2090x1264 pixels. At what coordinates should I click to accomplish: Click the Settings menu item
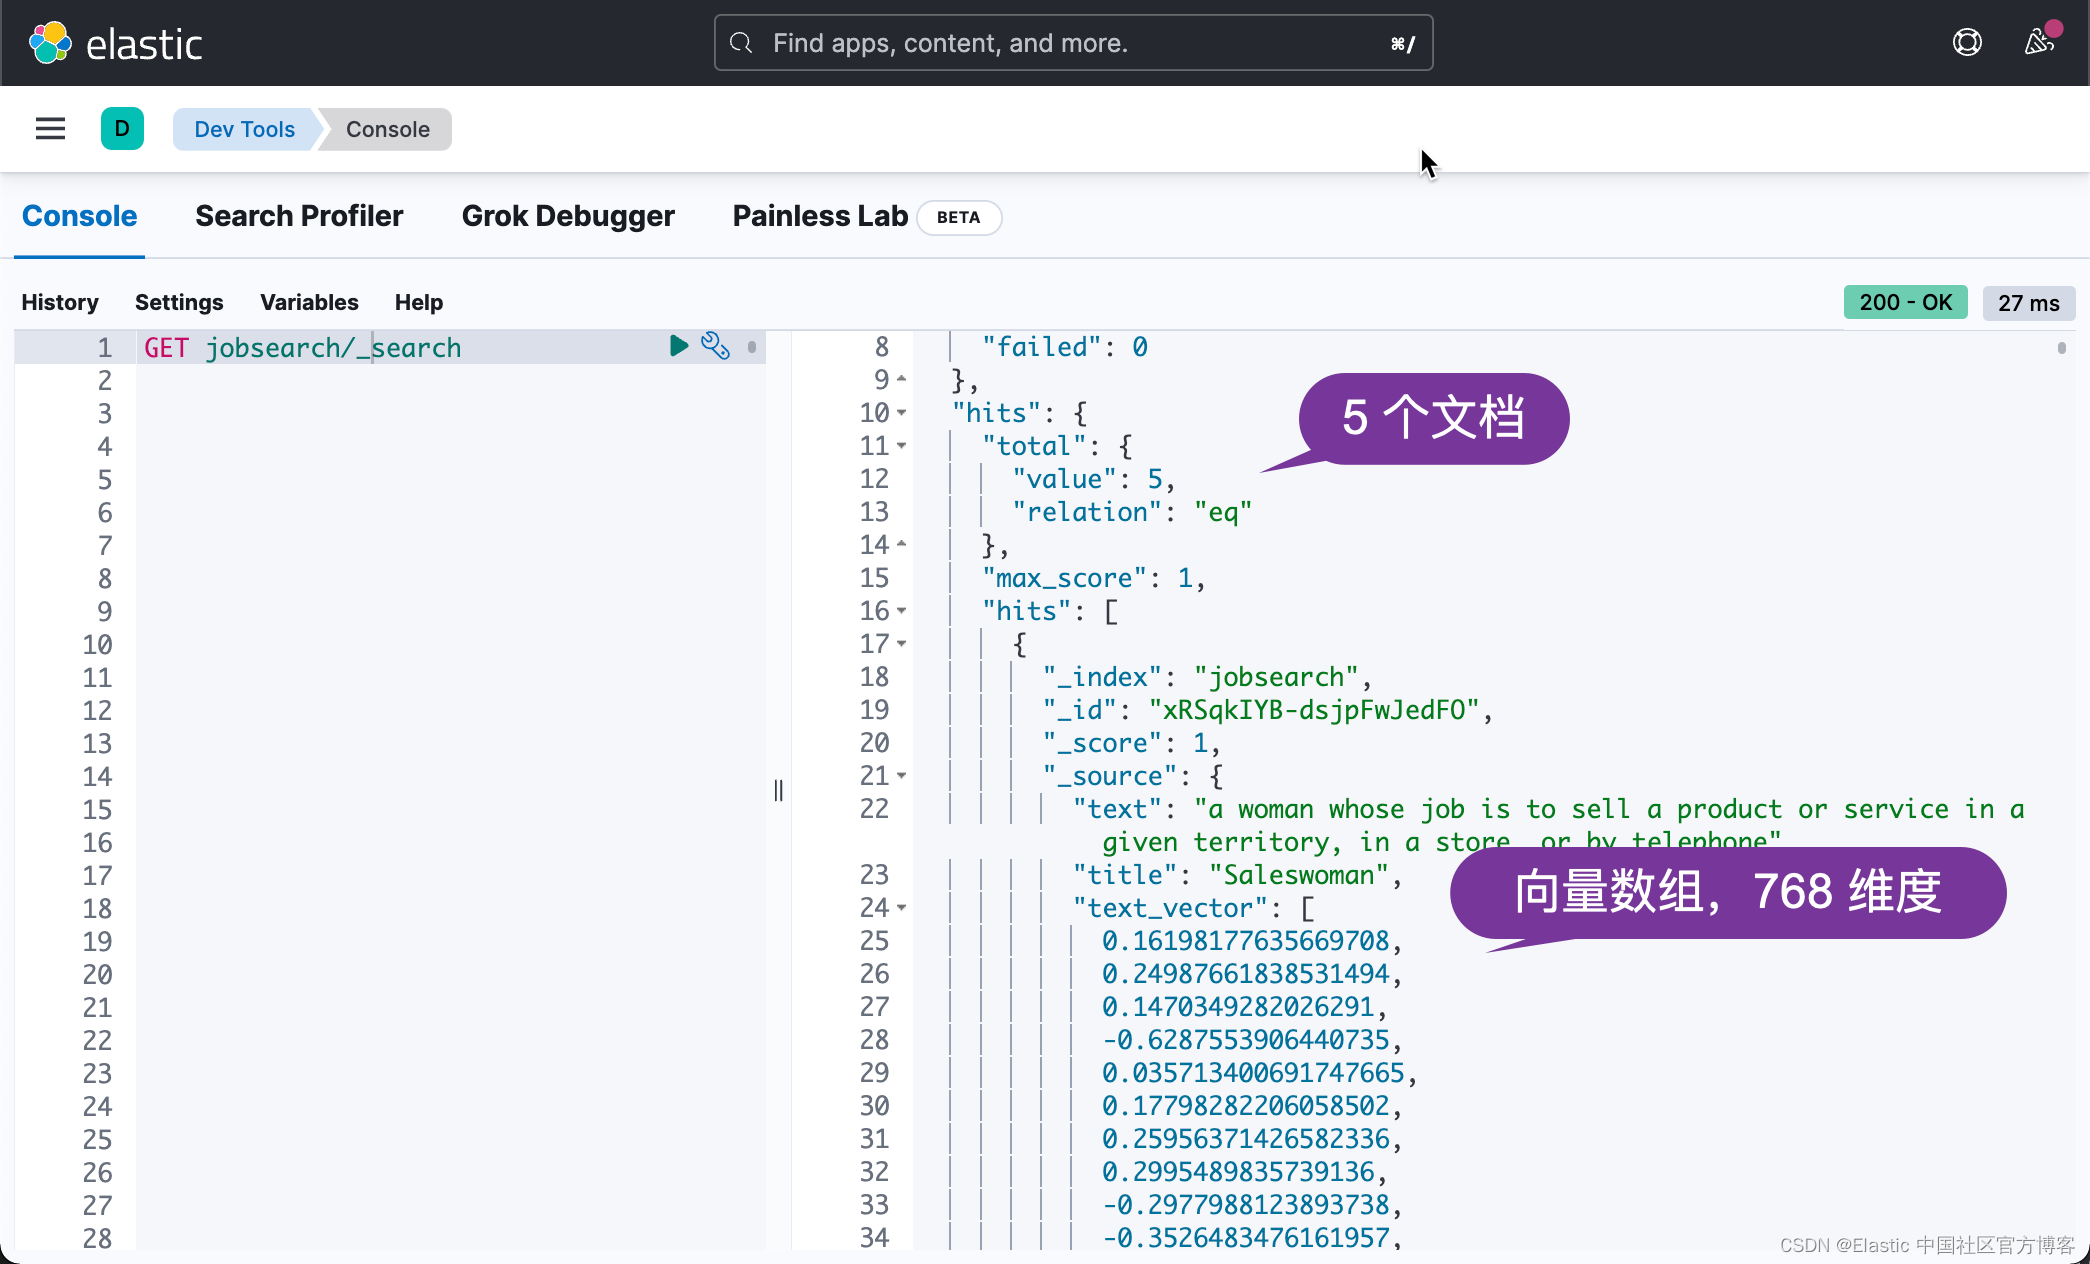click(x=179, y=303)
